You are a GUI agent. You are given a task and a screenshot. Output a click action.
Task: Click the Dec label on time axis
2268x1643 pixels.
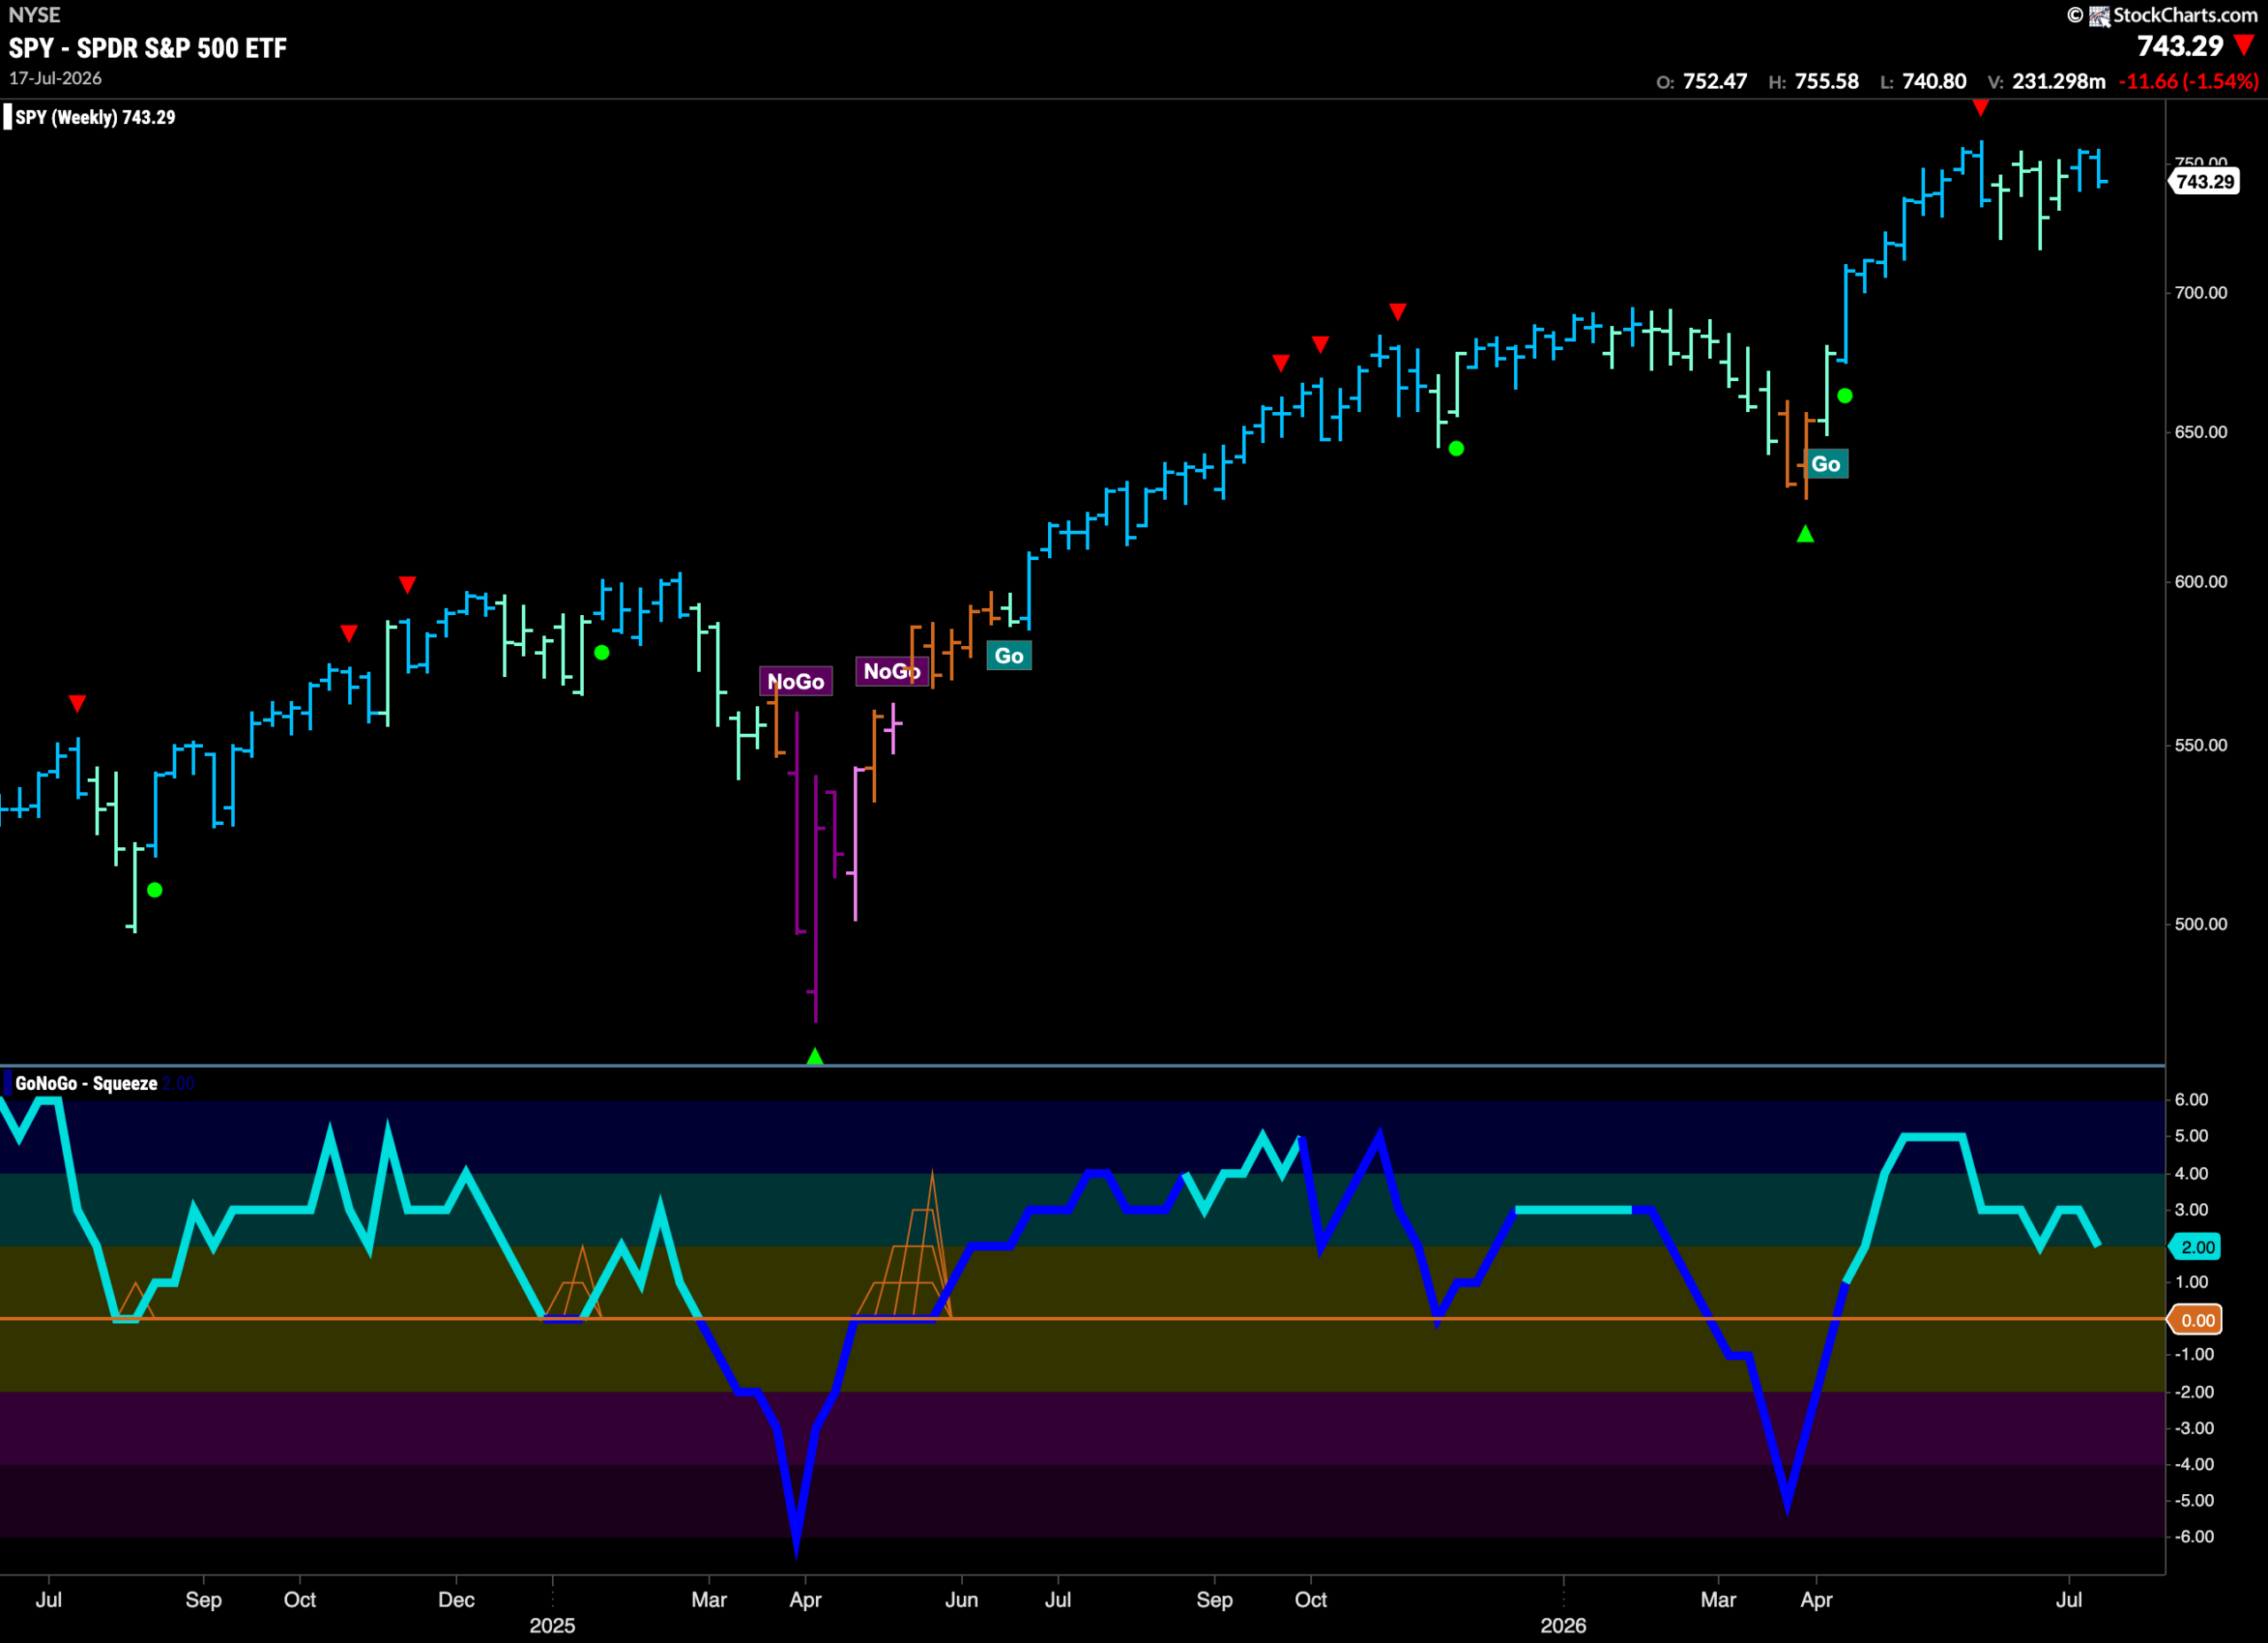click(456, 1599)
